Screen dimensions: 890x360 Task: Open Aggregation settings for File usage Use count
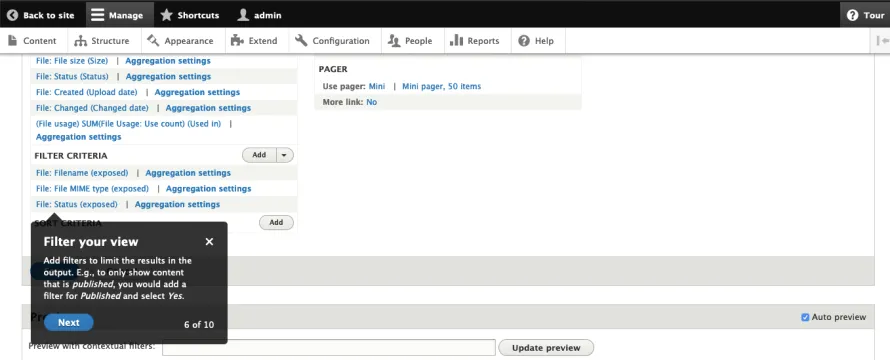[x=78, y=137]
